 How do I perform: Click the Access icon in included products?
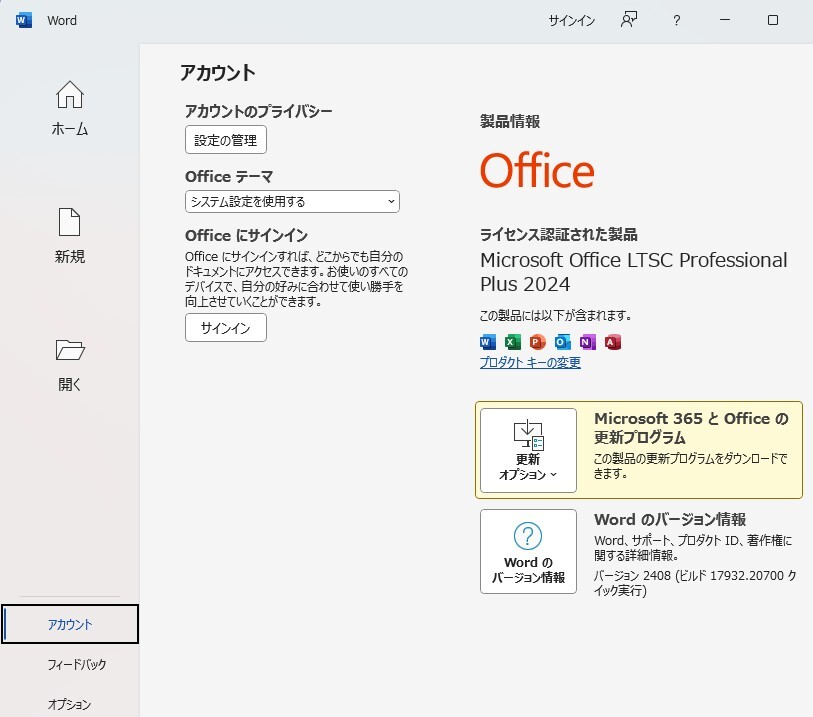pyautogui.click(x=612, y=342)
